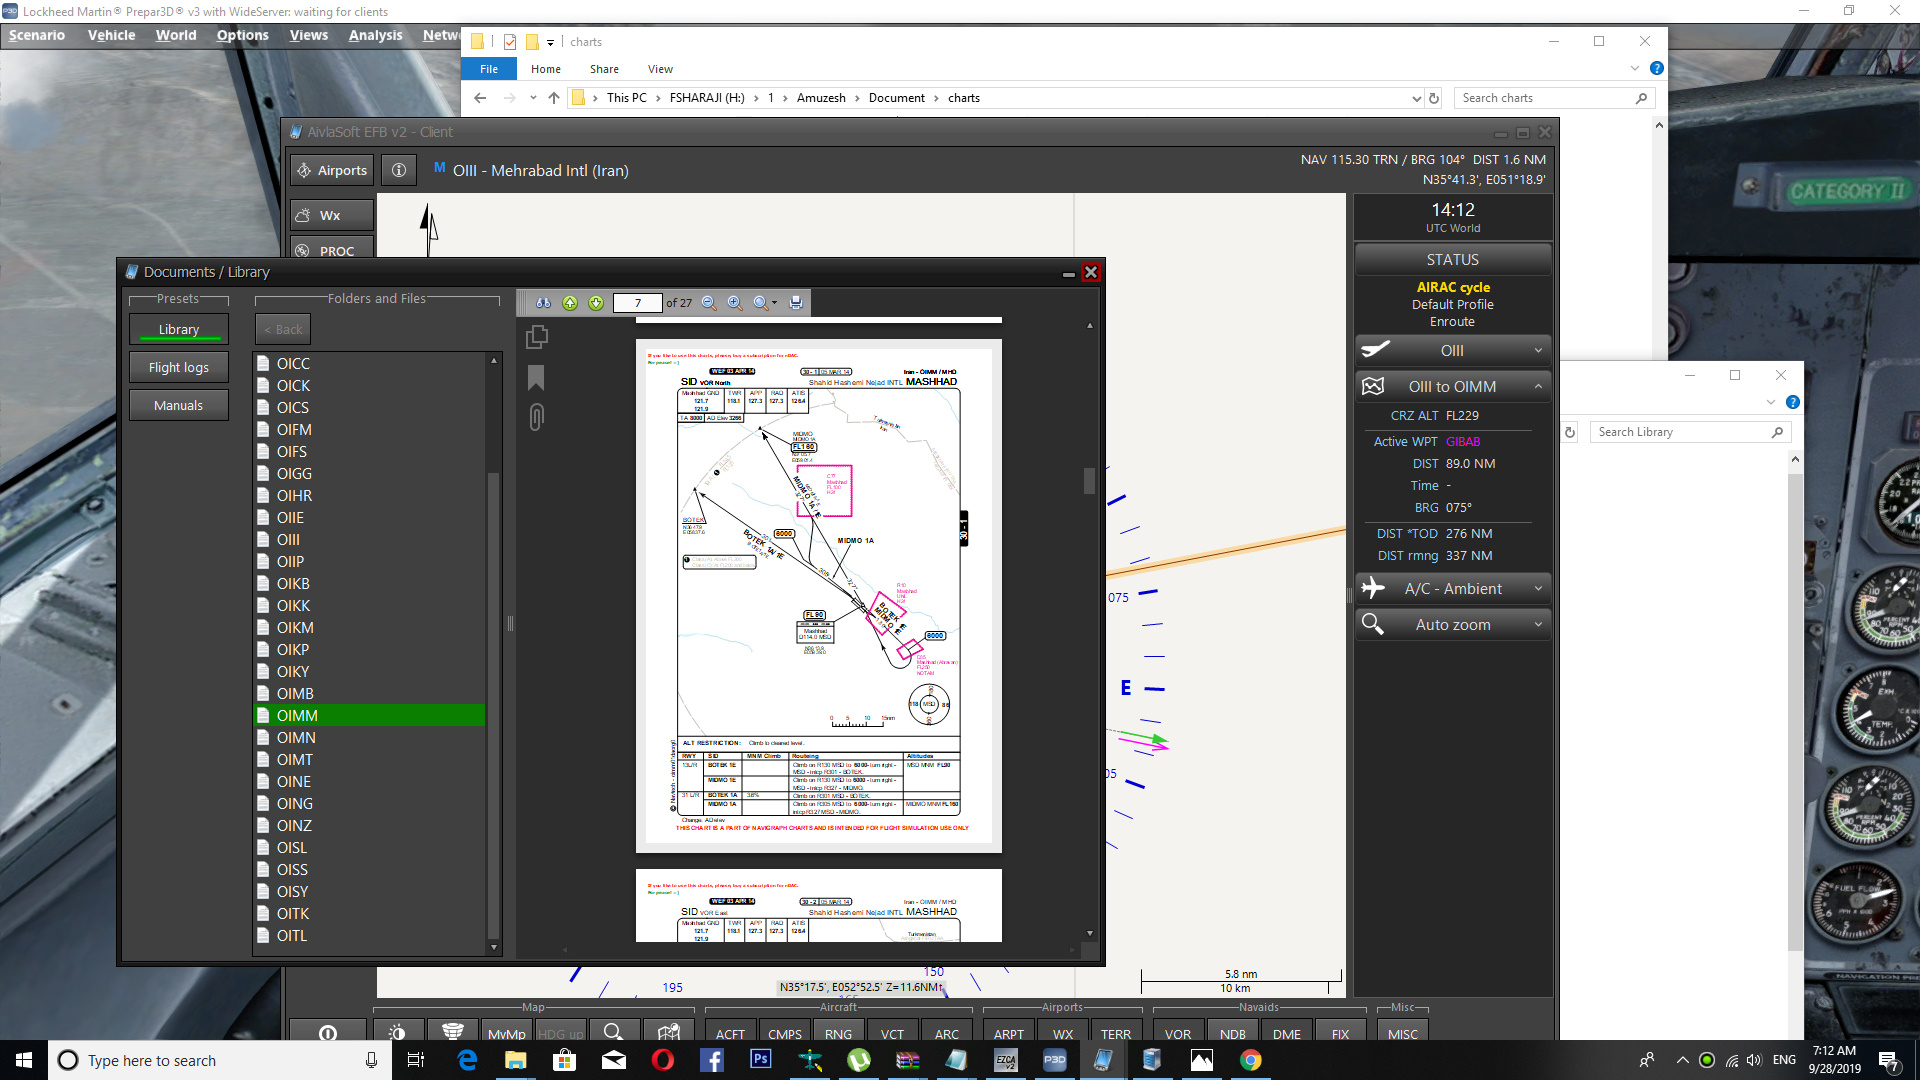Click the PDF viewer vertical scrollbar thumb
1920x1080 pixels.
[1089, 481]
